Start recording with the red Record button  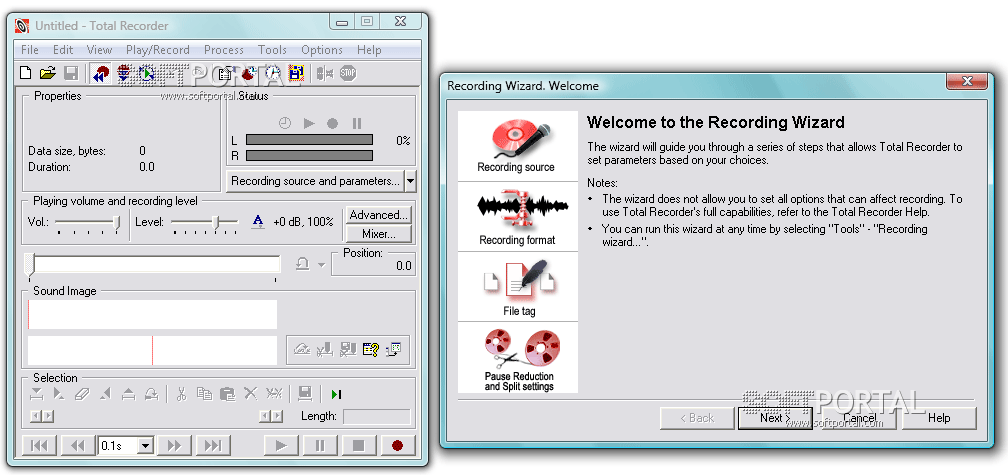397,445
